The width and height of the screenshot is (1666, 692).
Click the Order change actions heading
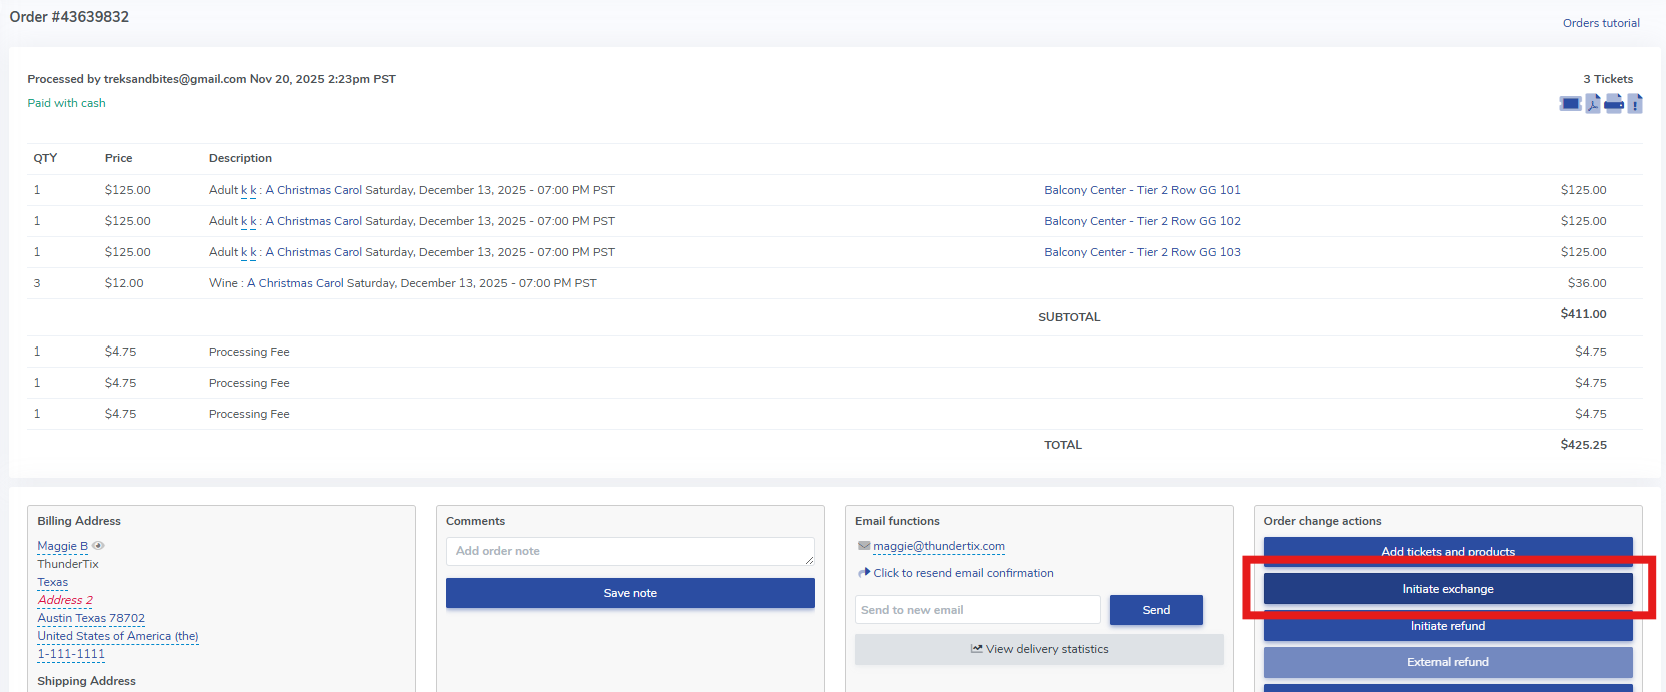(x=1322, y=521)
